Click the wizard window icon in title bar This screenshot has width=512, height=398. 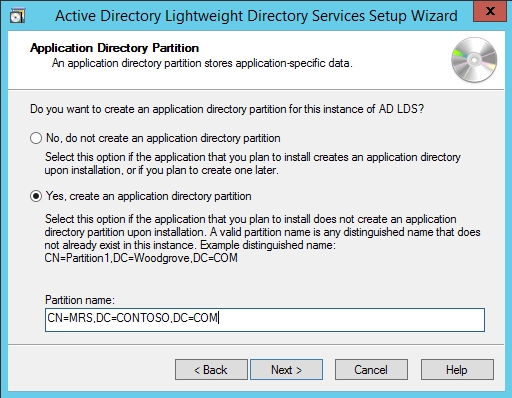click(17, 16)
